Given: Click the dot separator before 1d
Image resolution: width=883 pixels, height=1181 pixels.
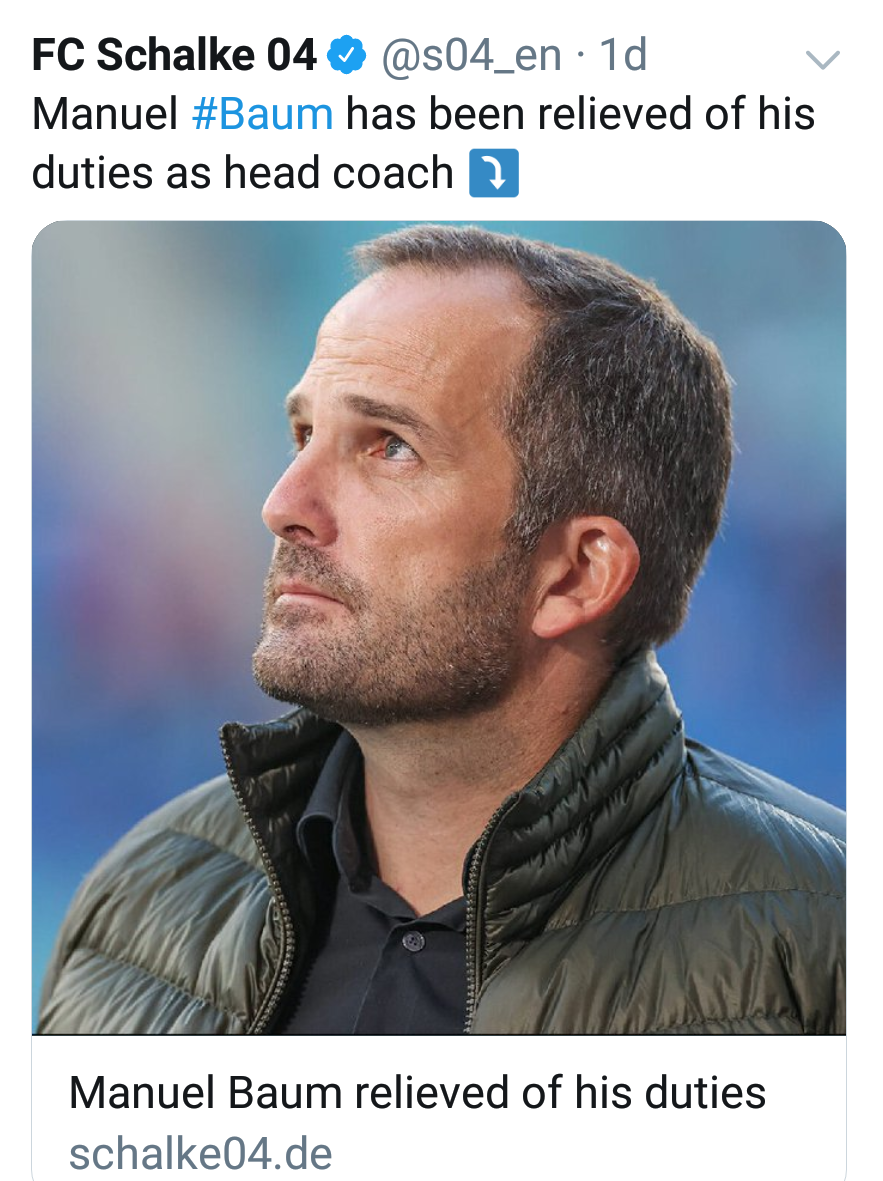Looking at the screenshot, I should tap(580, 56).
